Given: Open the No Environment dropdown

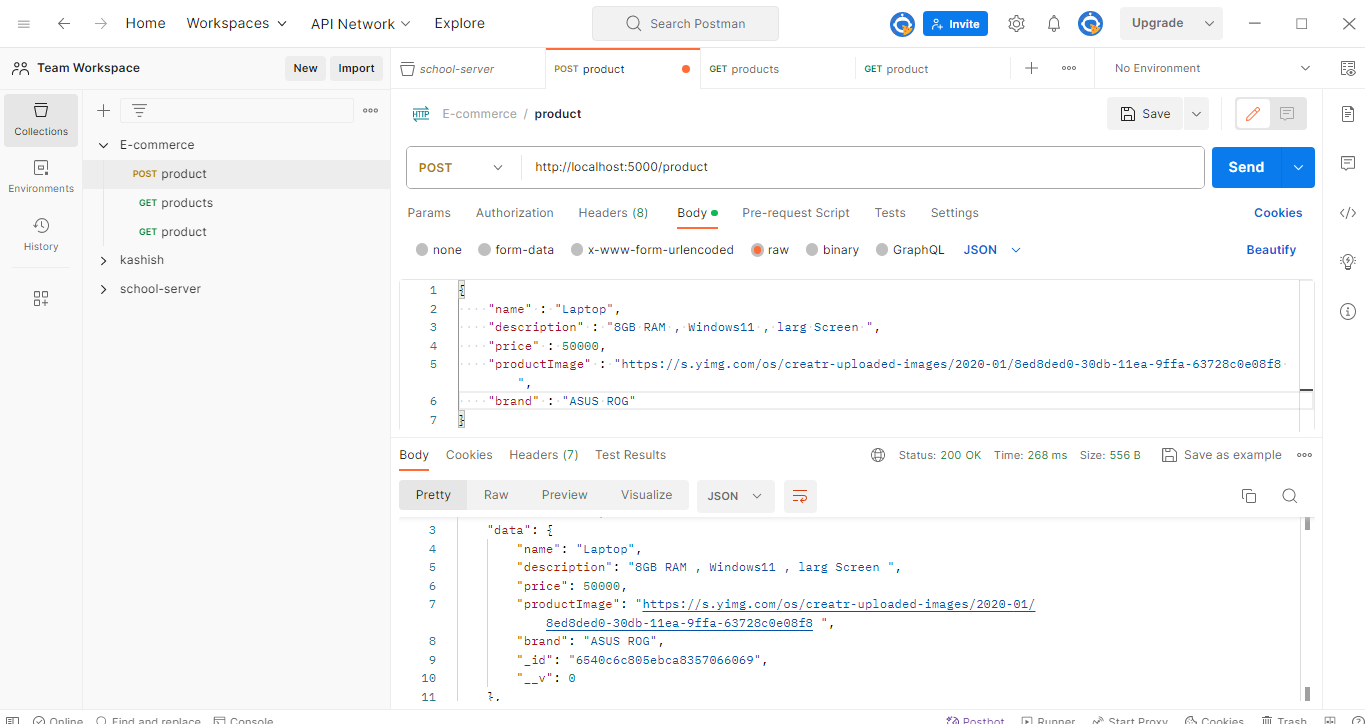Looking at the screenshot, I should pos(1207,68).
